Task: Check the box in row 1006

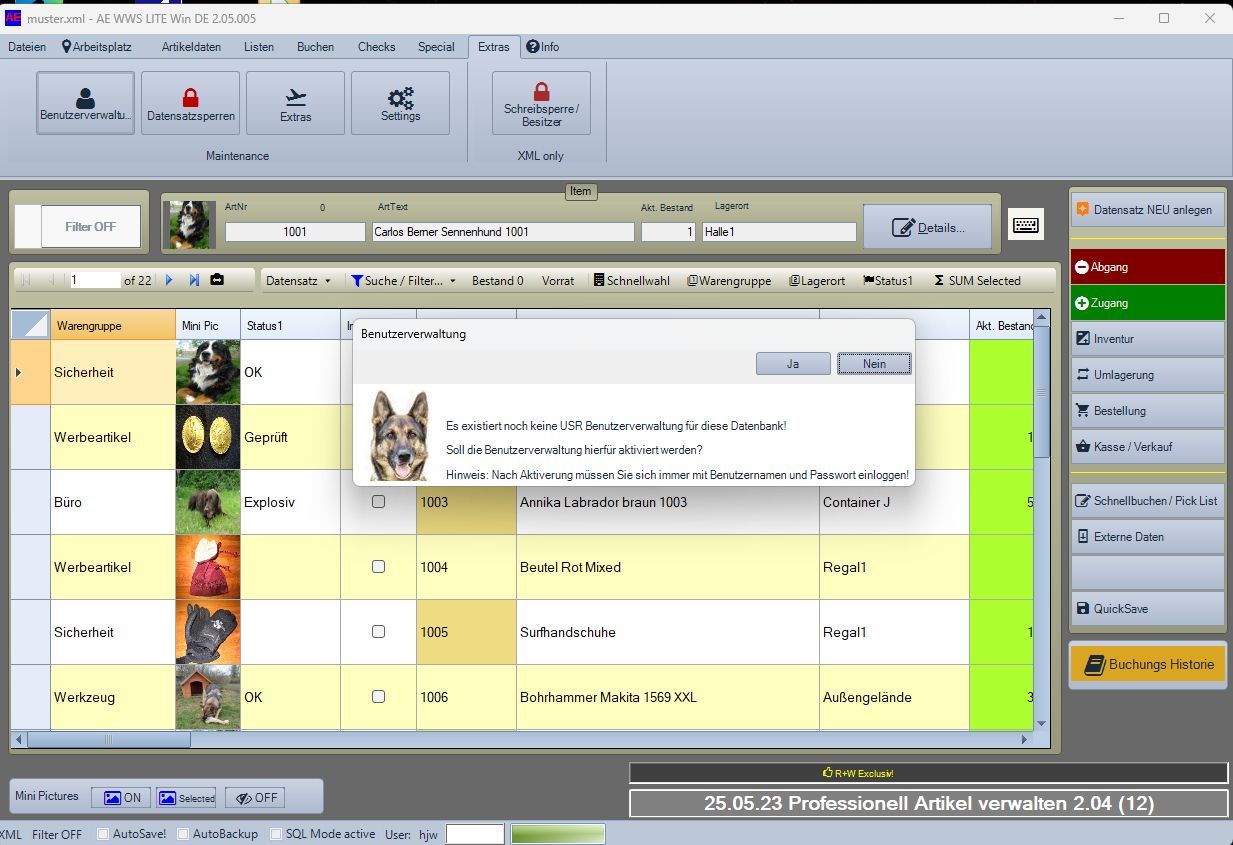Action: click(x=378, y=697)
